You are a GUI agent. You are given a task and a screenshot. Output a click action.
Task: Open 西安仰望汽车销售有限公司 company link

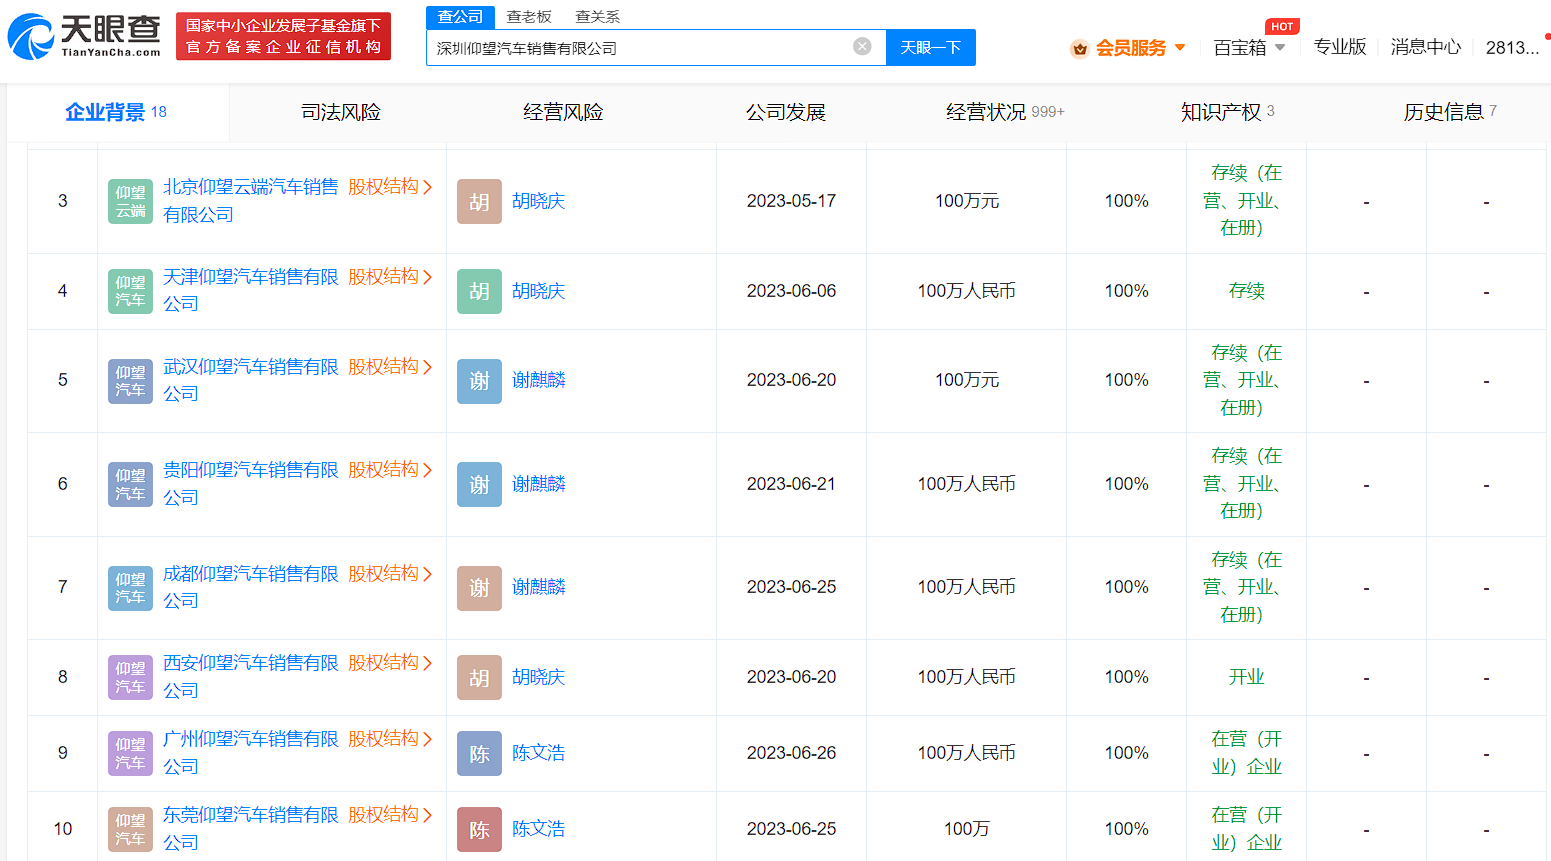(x=251, y=677)
